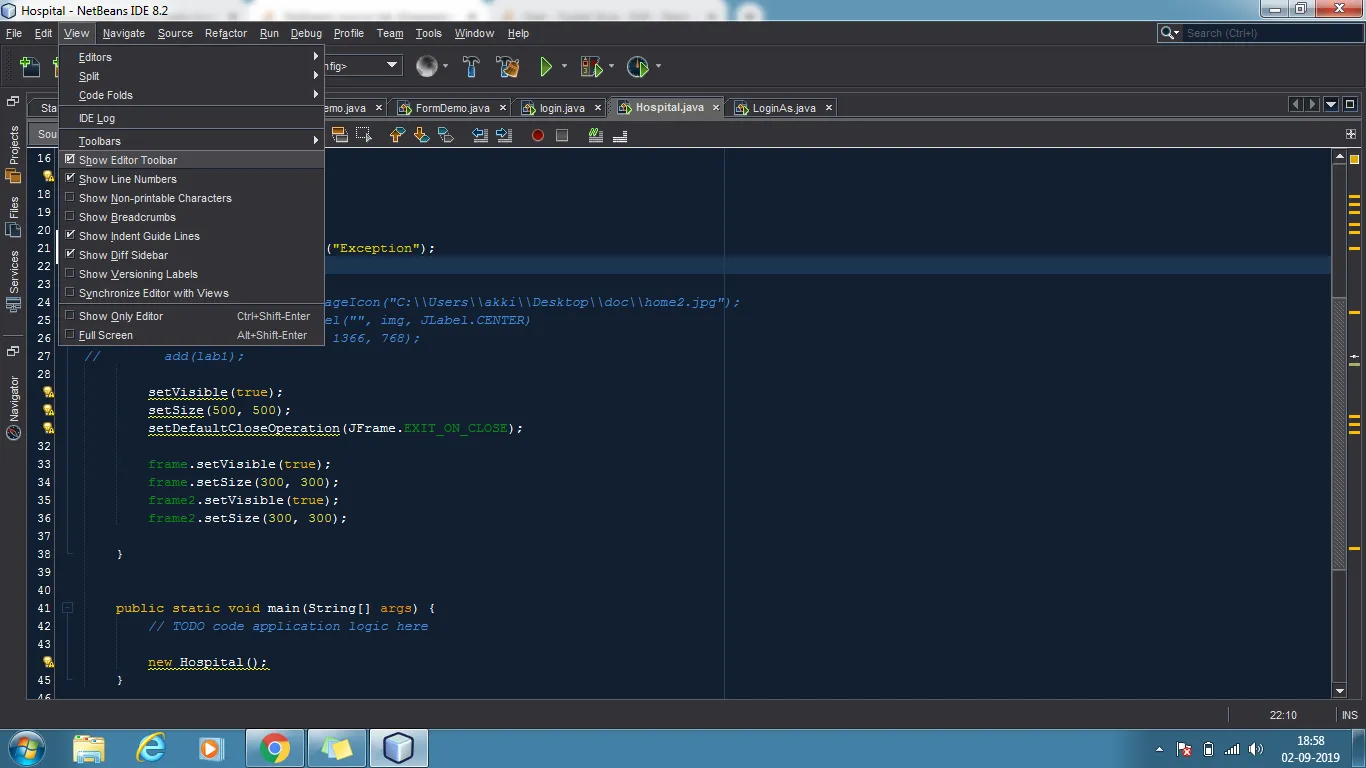This screenshot has width=1366, height=768.
Task: Click the Build Project hammer icon
Action: pos(471,67)
